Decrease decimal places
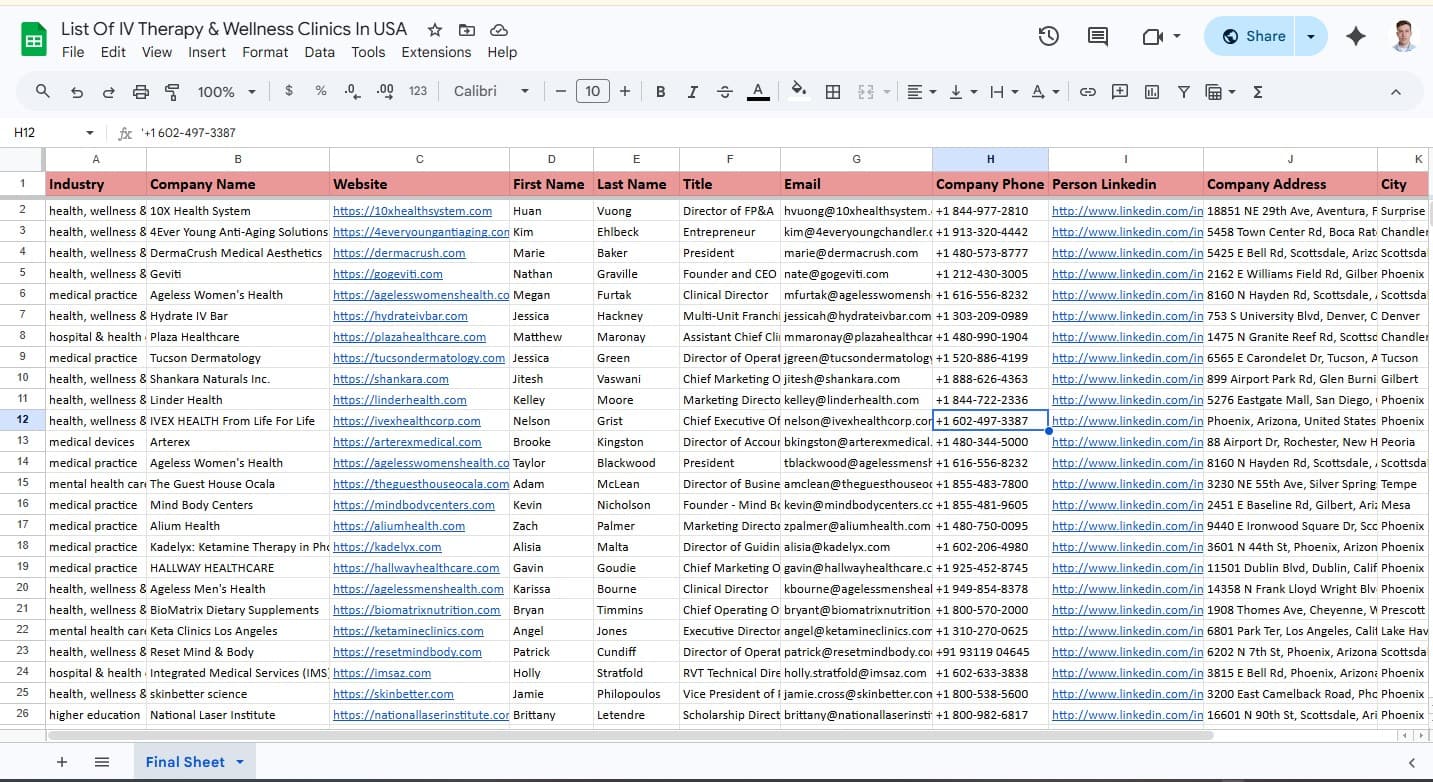This screenshot has height=782, width=1433. (x=352, y=91)
